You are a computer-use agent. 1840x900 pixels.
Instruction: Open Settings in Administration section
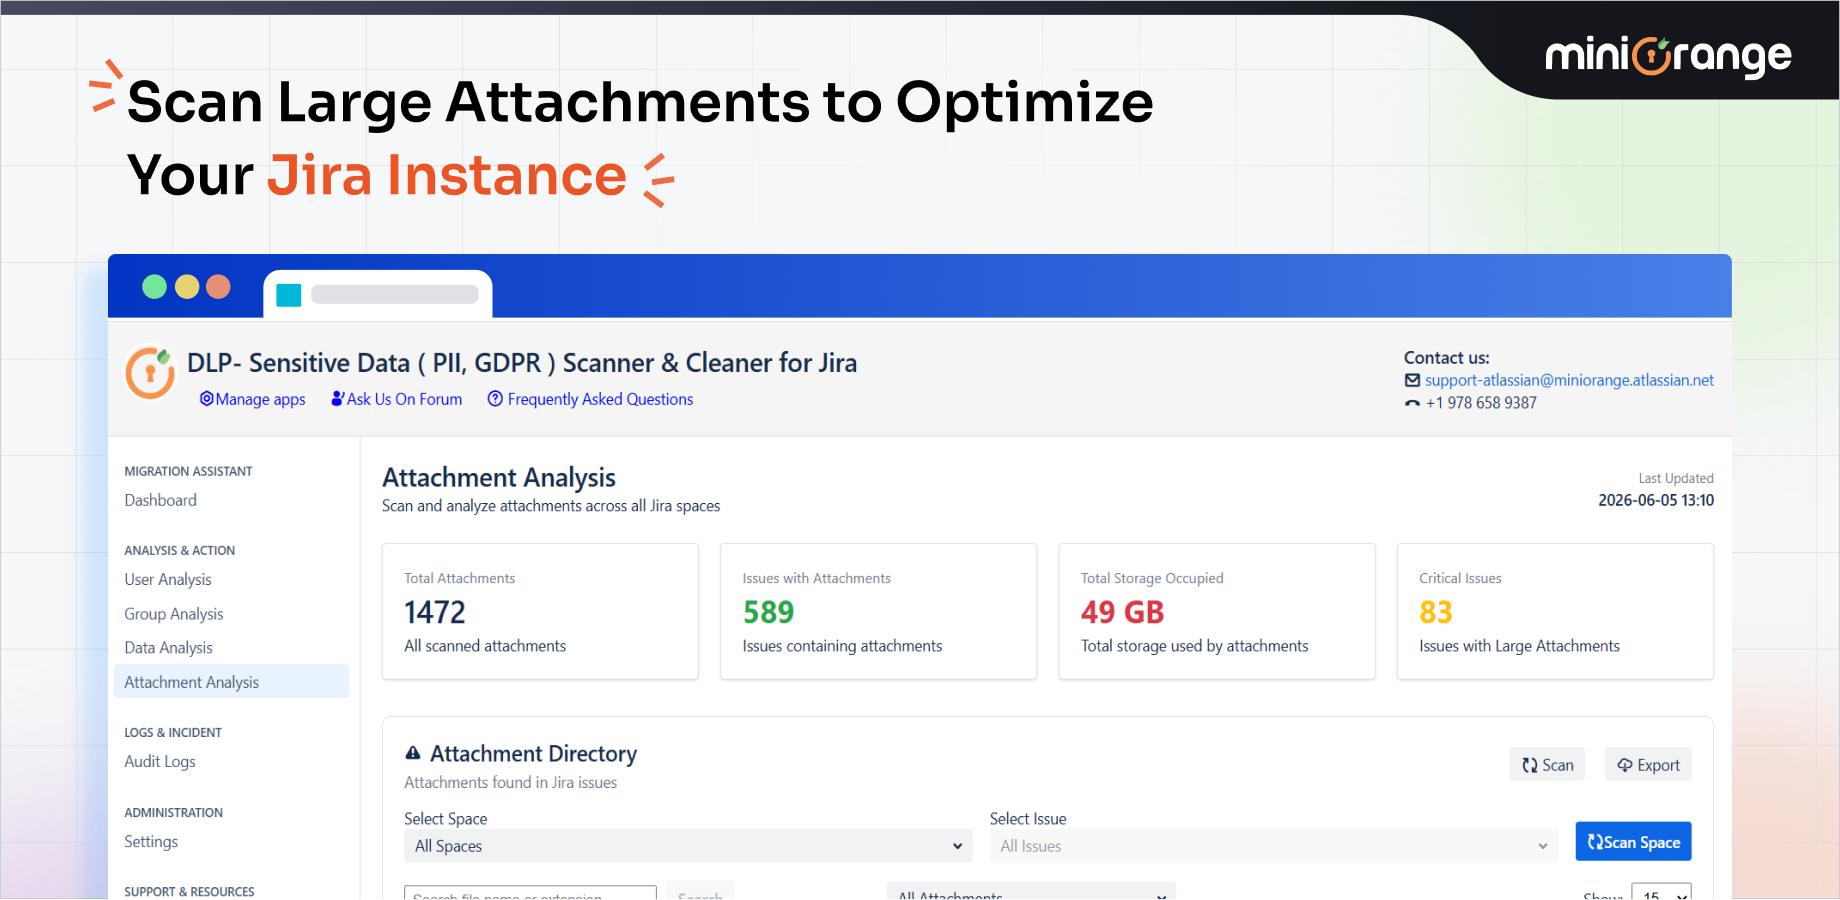[x=151, y=842]
